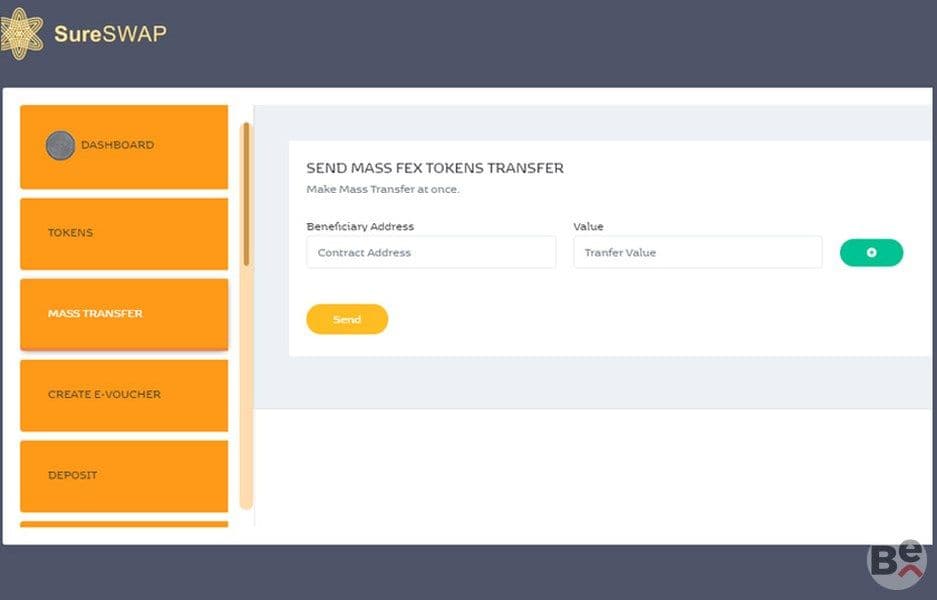This screenshot has height=600, width=937.
Task: Click the 'Value' field label
Action: [589, 226]
